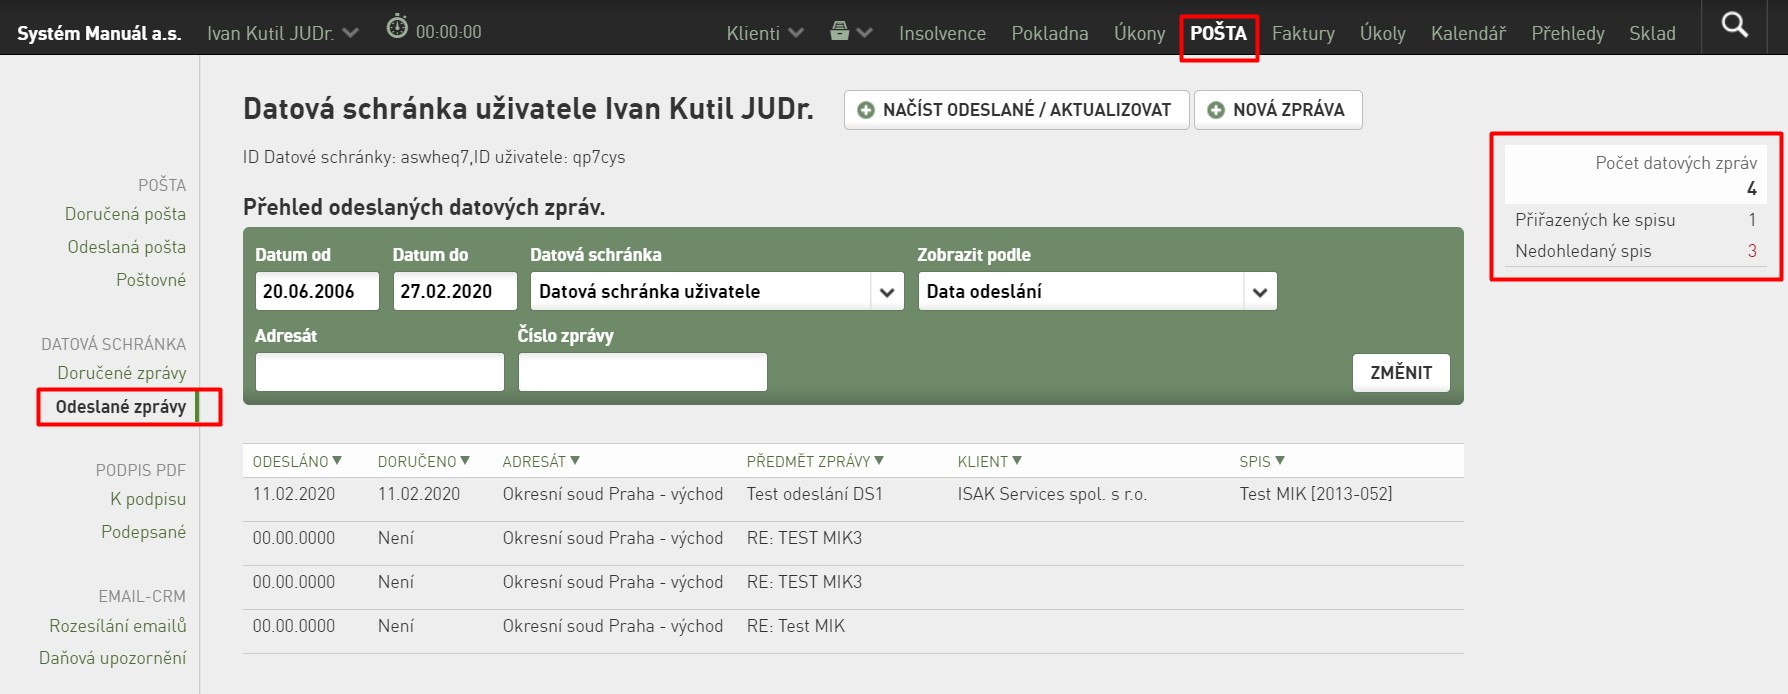Click the ZMĚNIT button

[x=1401, y=372]
